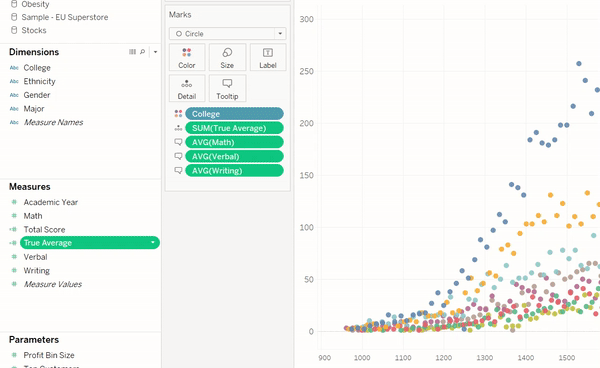This screenshot has height=368, width=600.
Task: Click the detail icon beside SUM(True Average)
Action: click(x=178, y=128)
